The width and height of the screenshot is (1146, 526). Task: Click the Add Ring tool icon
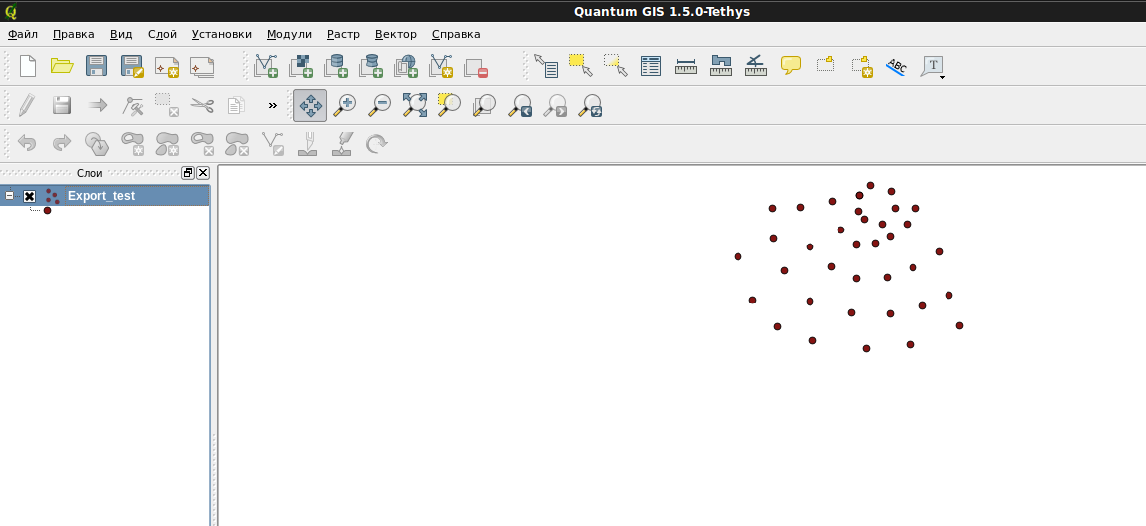(x=132, y=143)
